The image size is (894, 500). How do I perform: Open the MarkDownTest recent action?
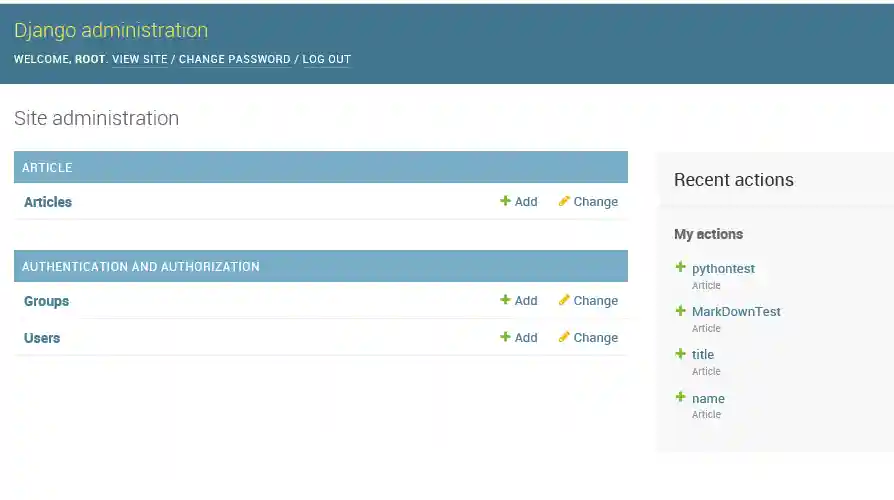[x=736, y=312]
